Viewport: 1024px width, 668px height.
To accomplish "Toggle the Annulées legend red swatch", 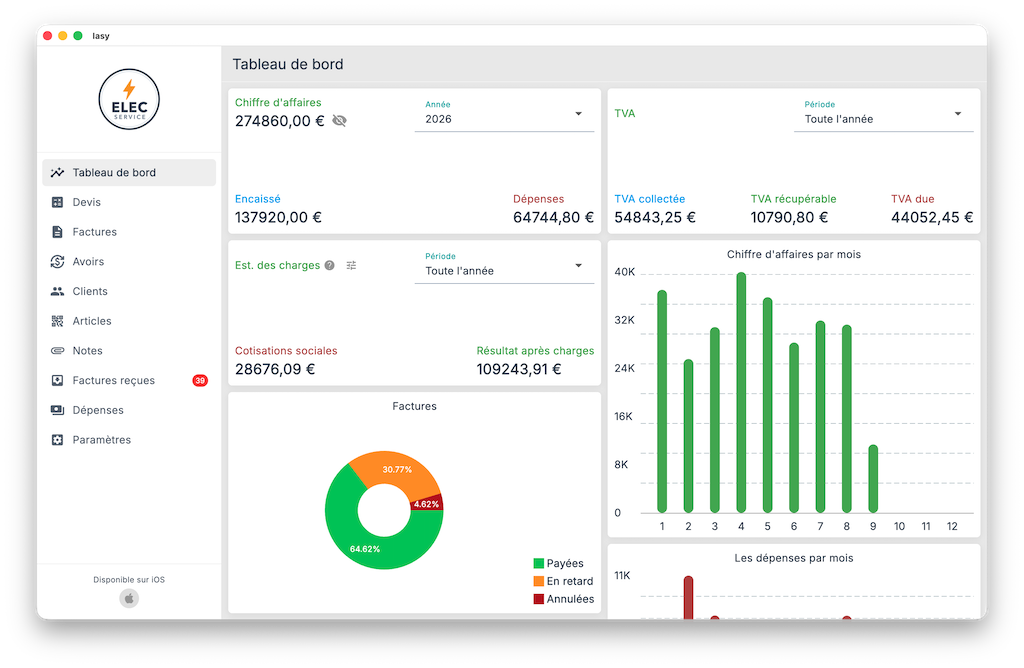I will (539, 599).
